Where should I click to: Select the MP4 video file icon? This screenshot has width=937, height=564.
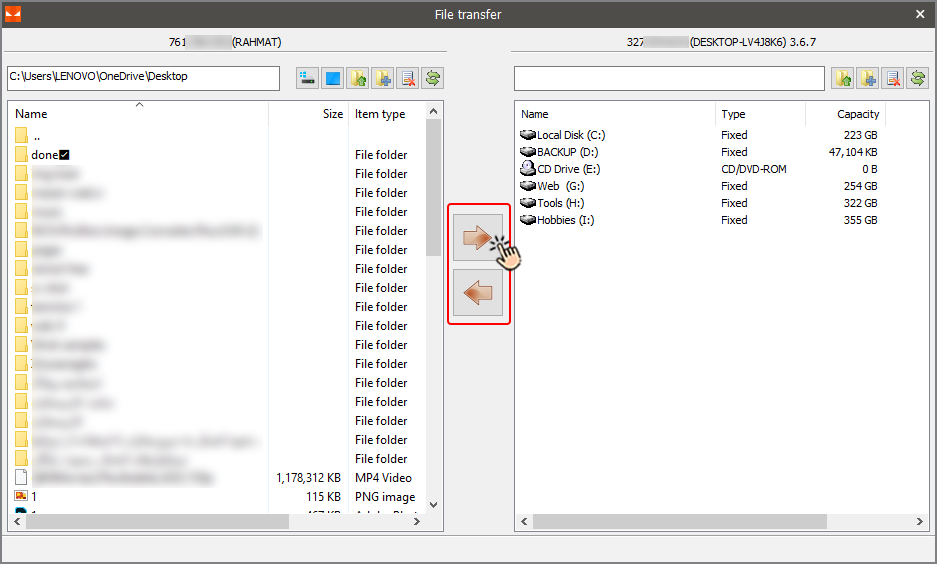pyautogui.click(x=21, y=477)
